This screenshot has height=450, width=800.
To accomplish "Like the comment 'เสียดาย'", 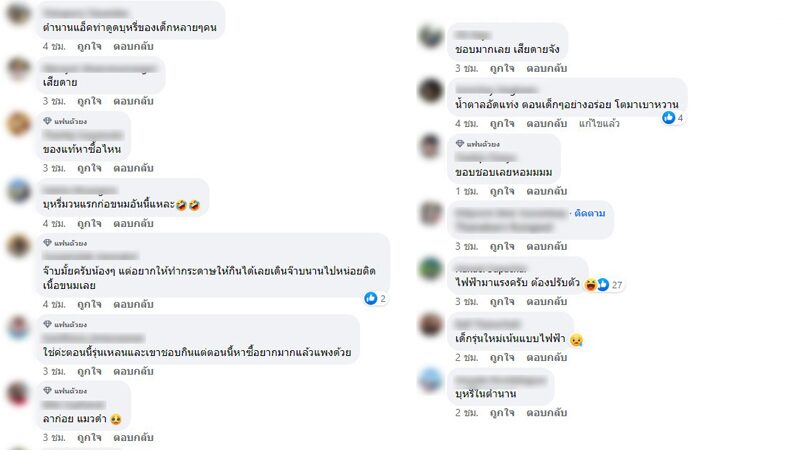I will 89,101.
